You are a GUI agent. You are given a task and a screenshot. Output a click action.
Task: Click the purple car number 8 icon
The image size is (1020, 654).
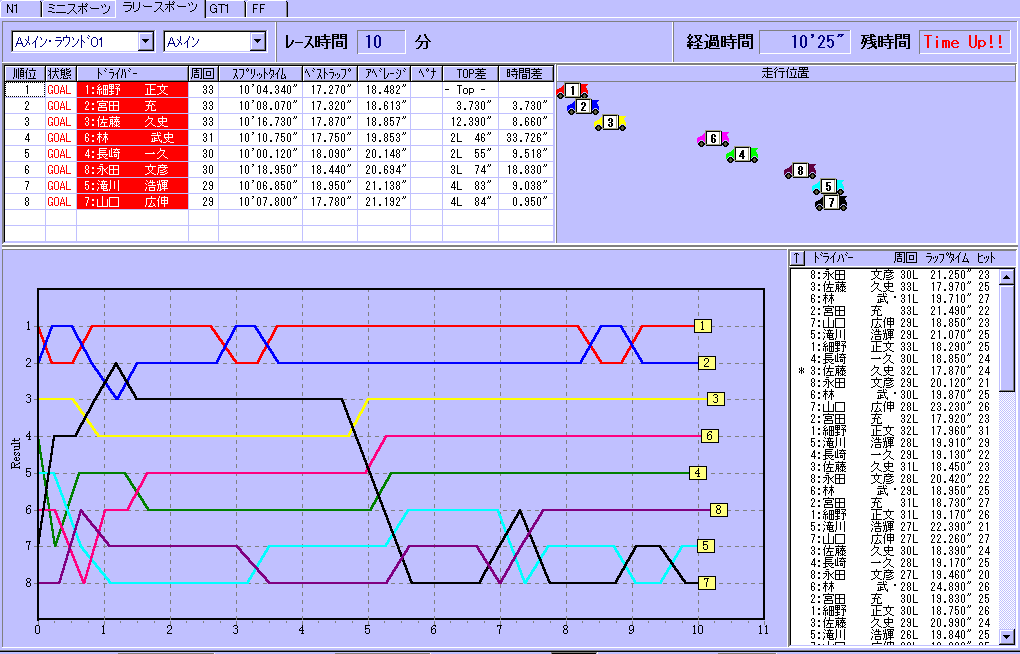pos(800,171)
